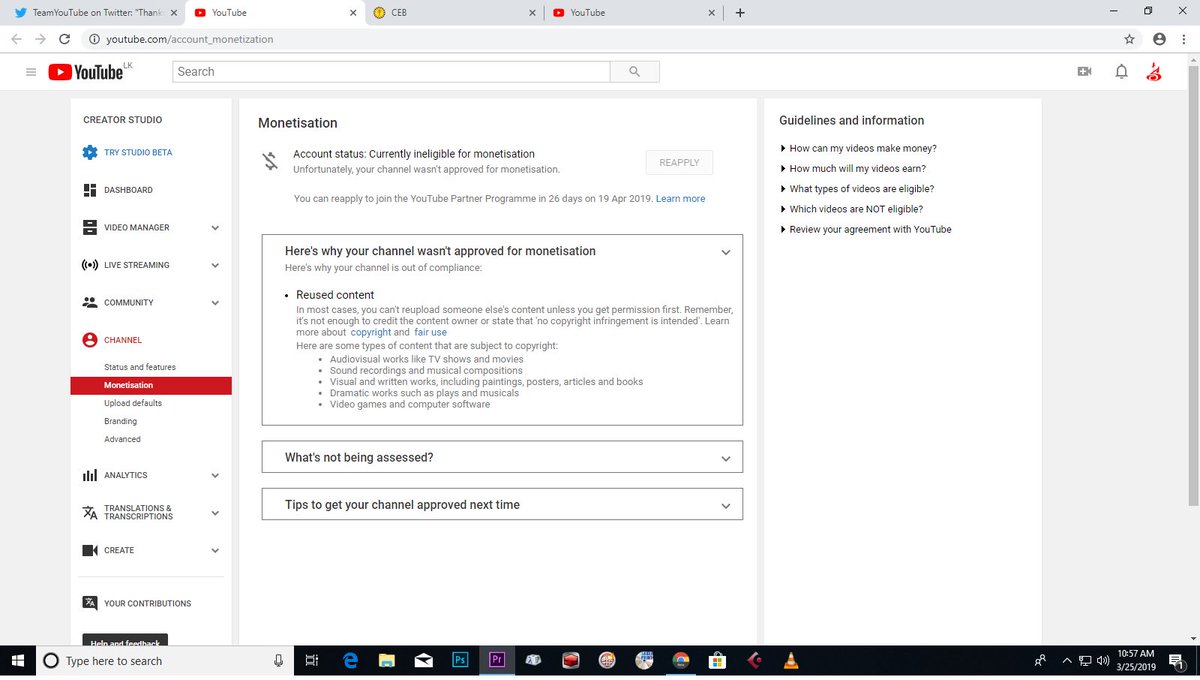Click the Help and feedback button
This screenshot has width=1200, height=680.
click(x=124, y=641)
